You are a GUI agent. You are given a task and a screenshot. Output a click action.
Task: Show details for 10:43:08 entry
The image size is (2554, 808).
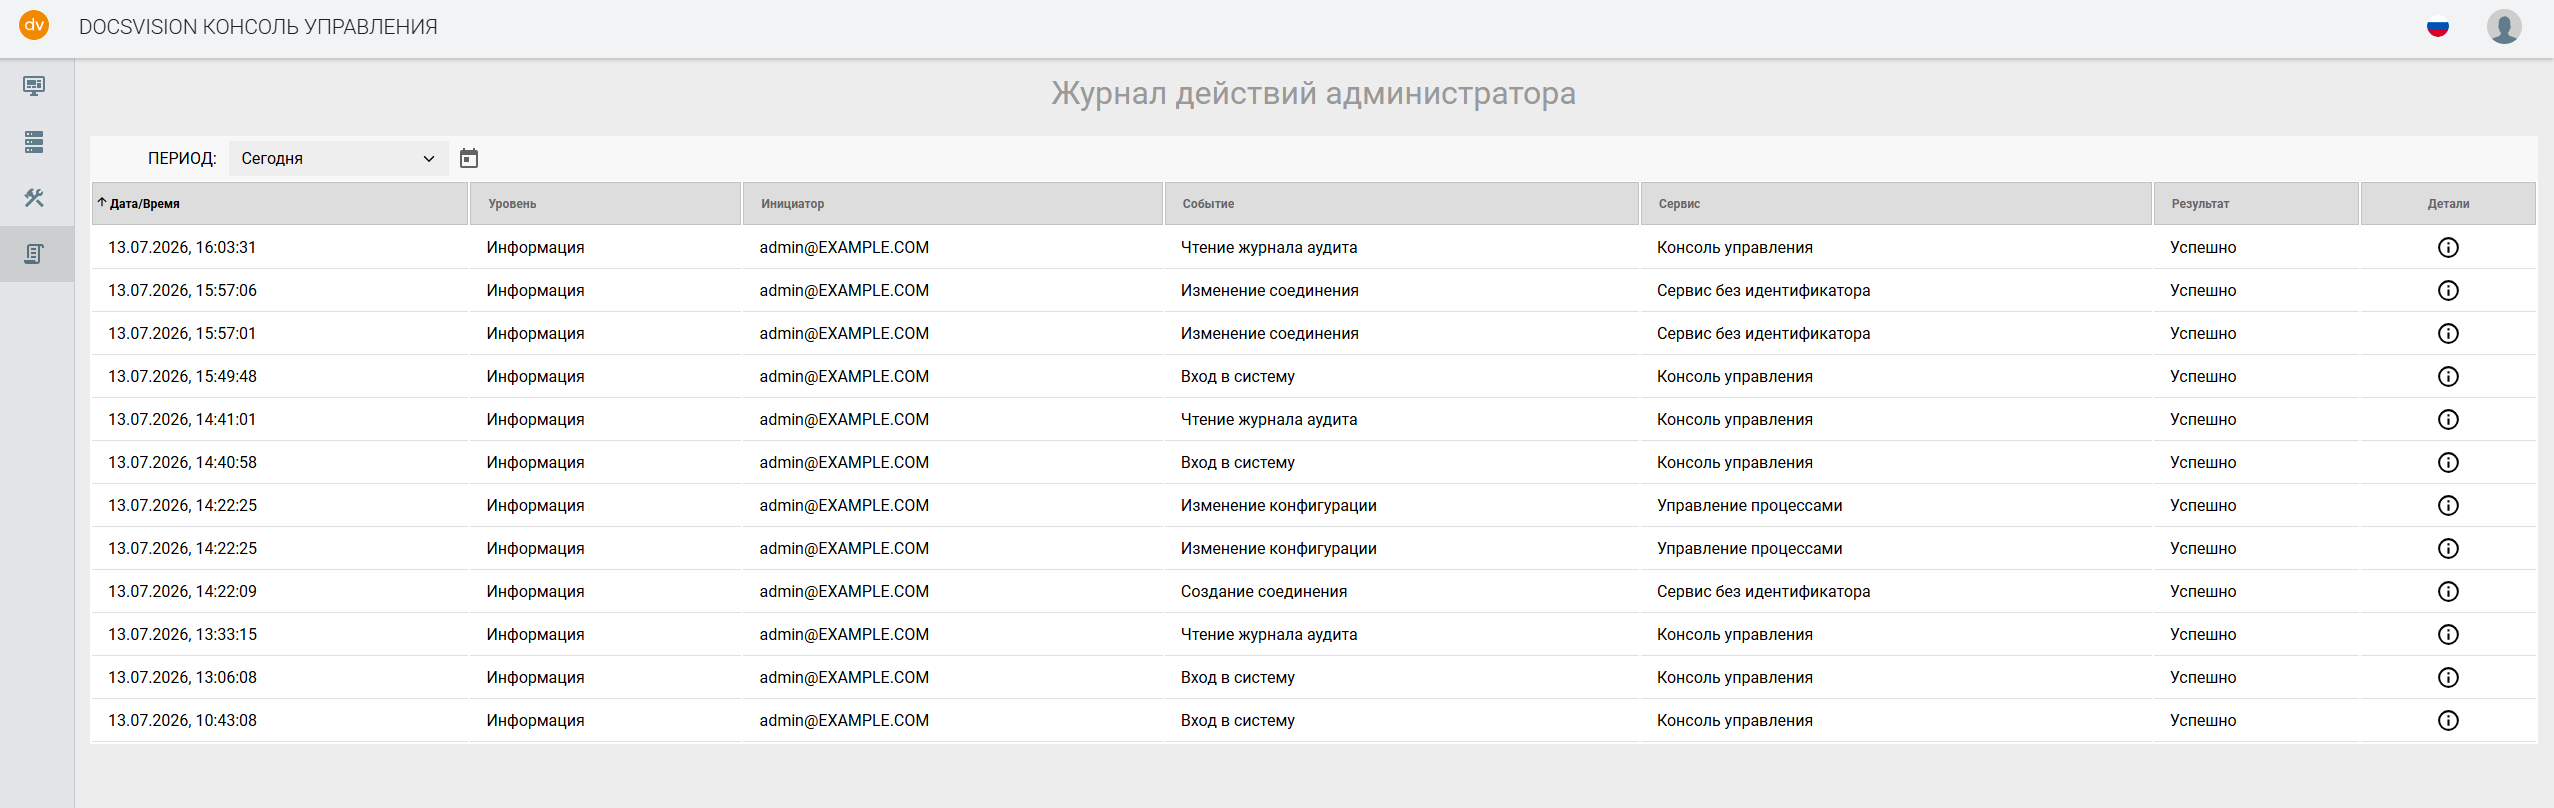(x=2448, y=720)
